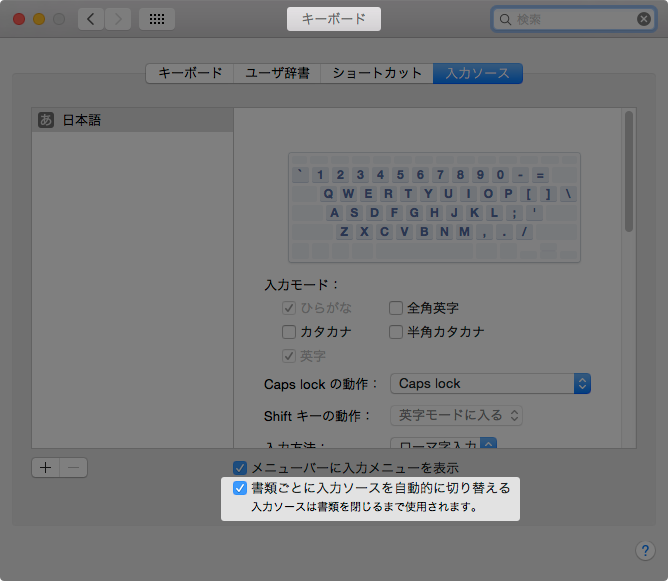Click the あ Japanese input icon
The height and width of the screenshot is (581, 668).
pyautogui.click(x=46, y=120)
